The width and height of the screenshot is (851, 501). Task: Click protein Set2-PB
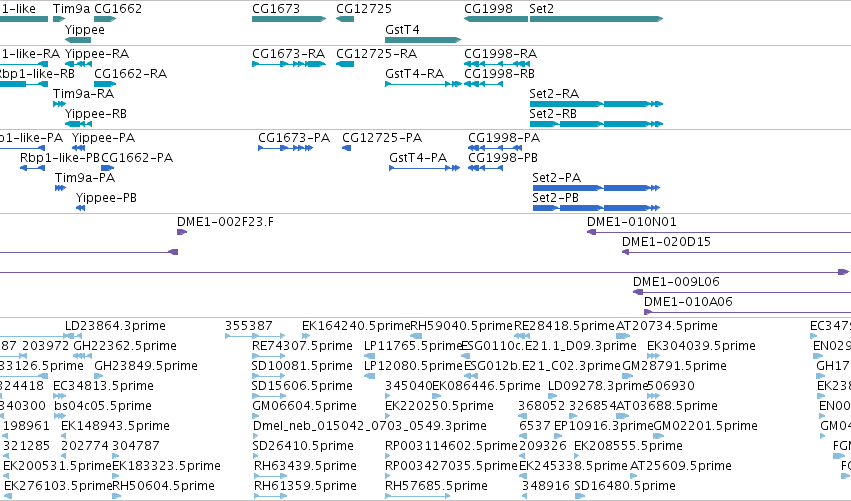(596, 208)
